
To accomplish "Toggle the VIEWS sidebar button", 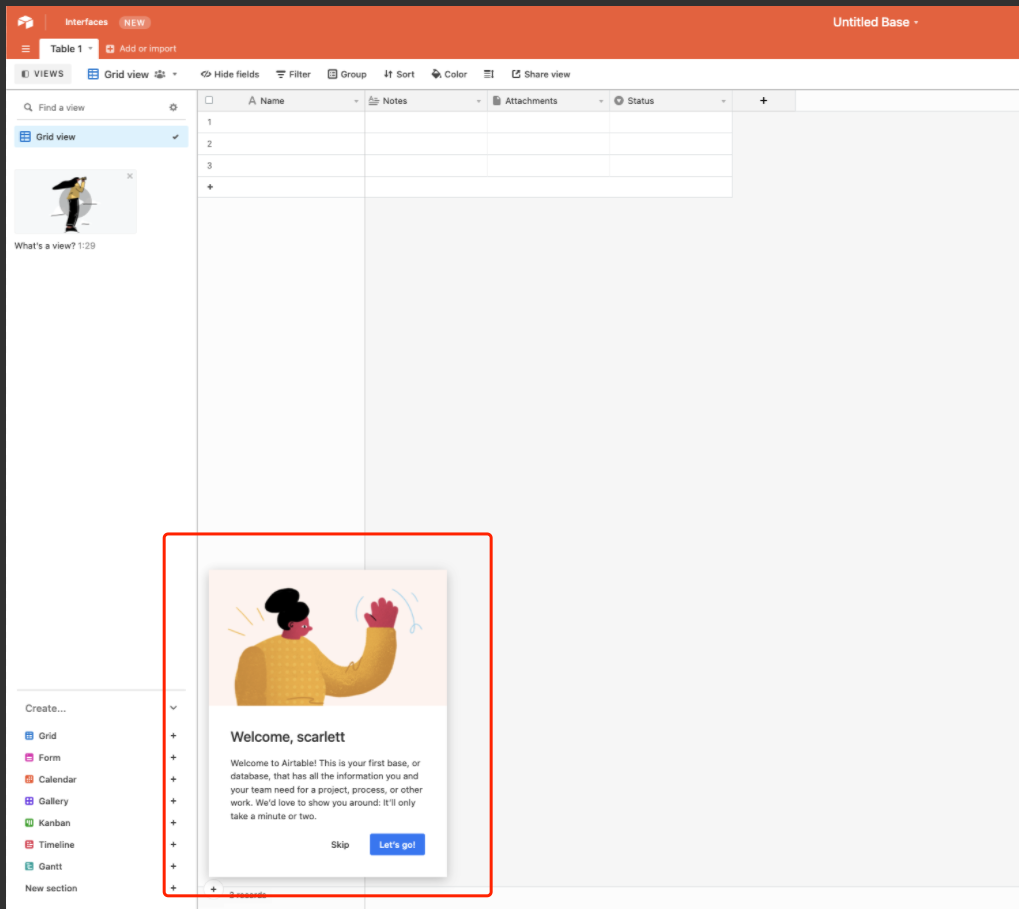I will 43,74.
